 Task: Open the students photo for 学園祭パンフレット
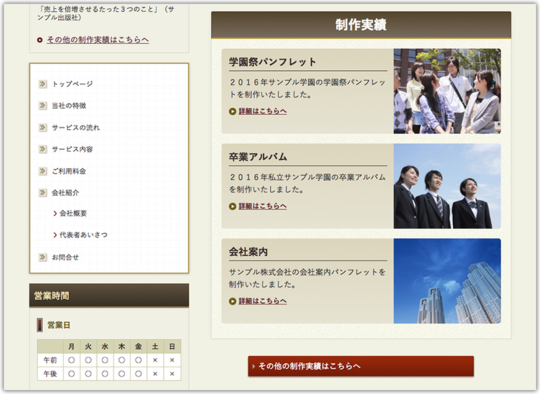(447, 91)
